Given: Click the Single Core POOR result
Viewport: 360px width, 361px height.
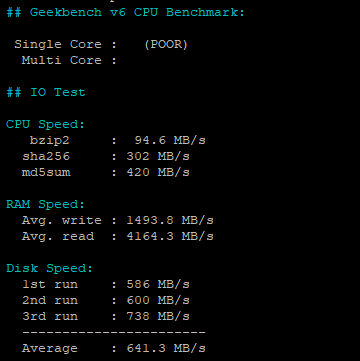Looking at the screenshot, I should point(166,44).
